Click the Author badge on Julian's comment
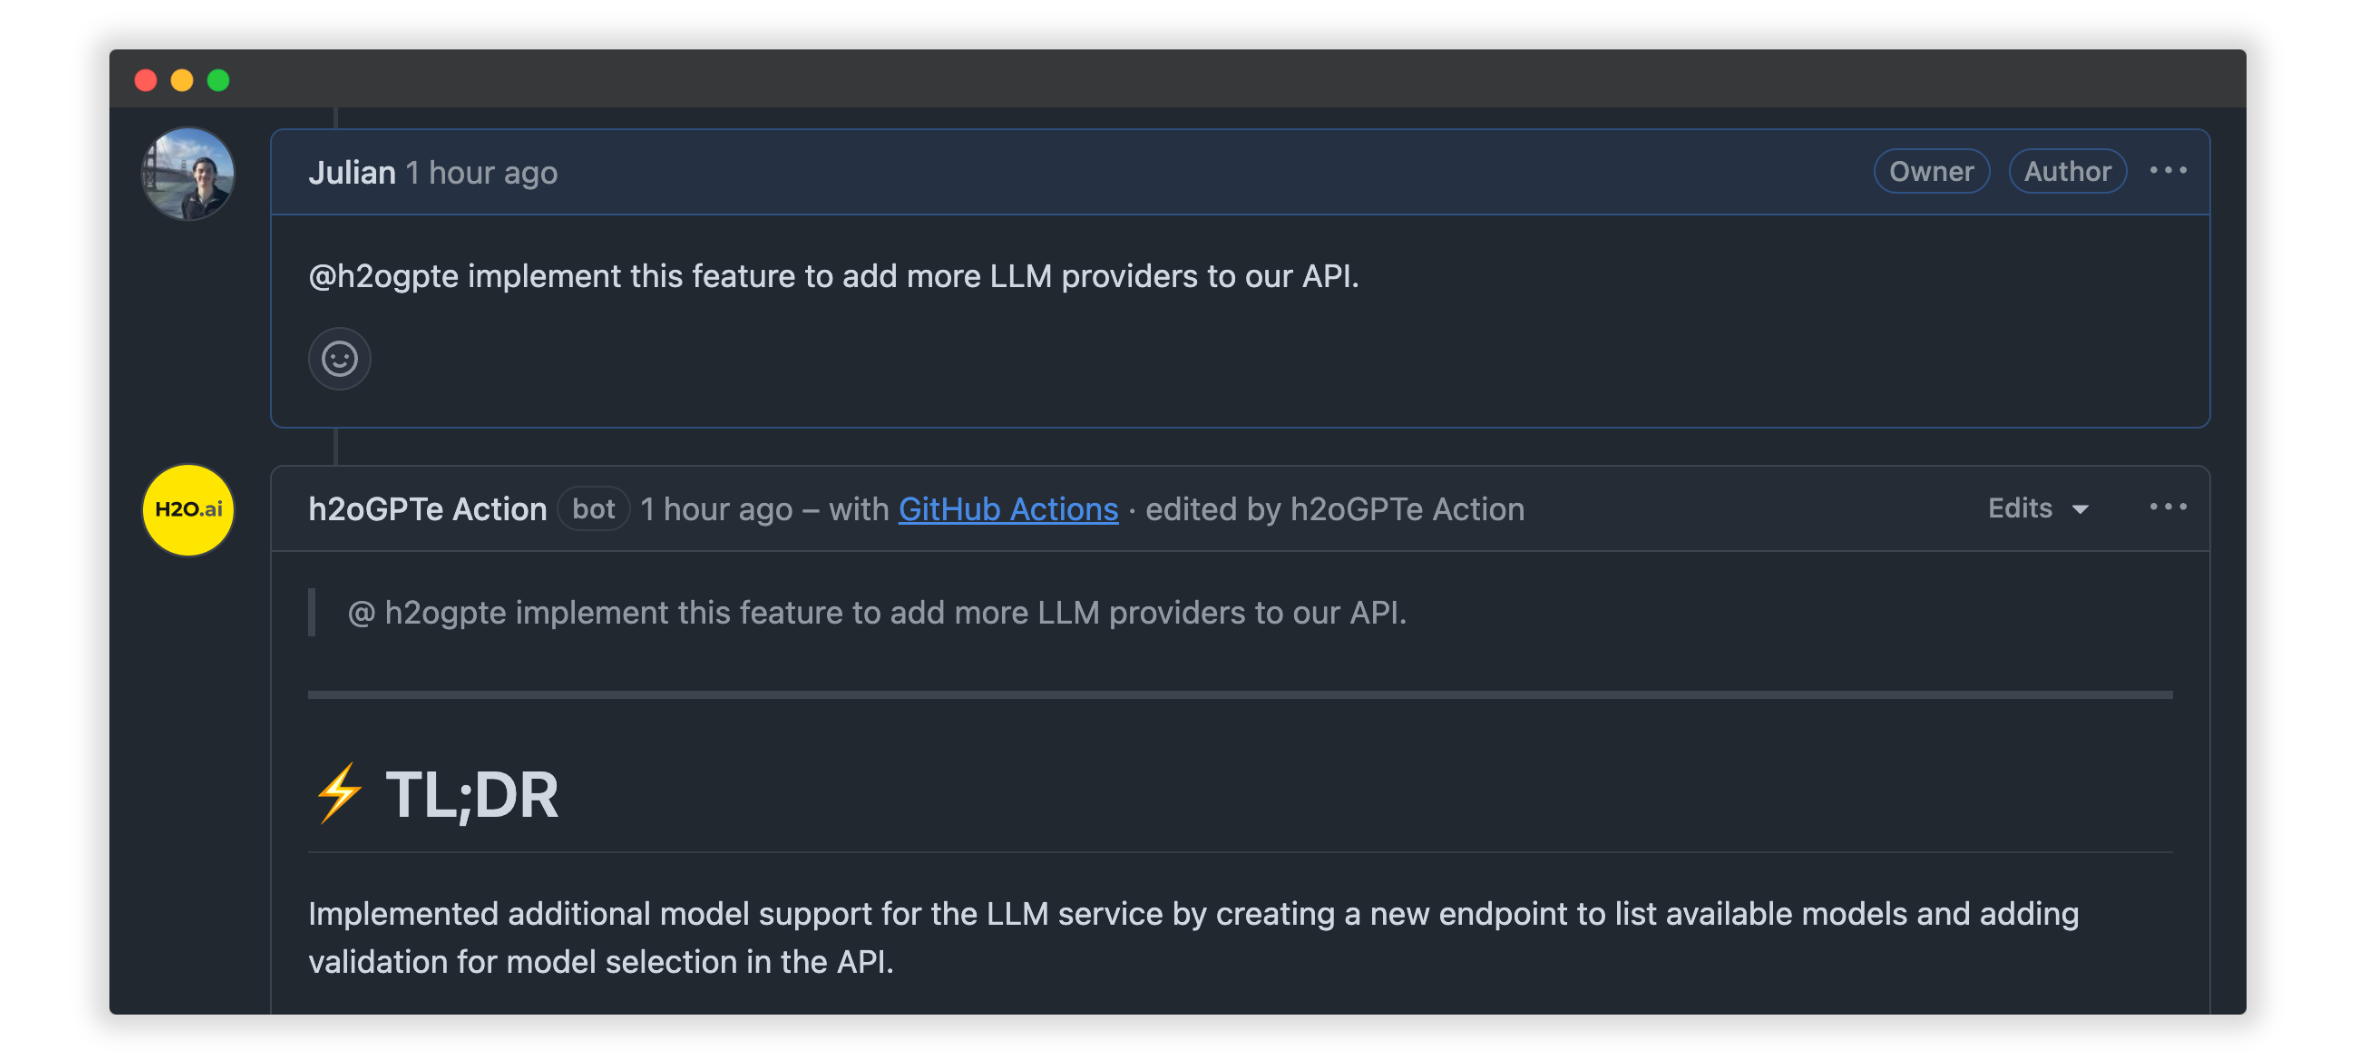The image size is (2356, 1064). [2067, 171]
